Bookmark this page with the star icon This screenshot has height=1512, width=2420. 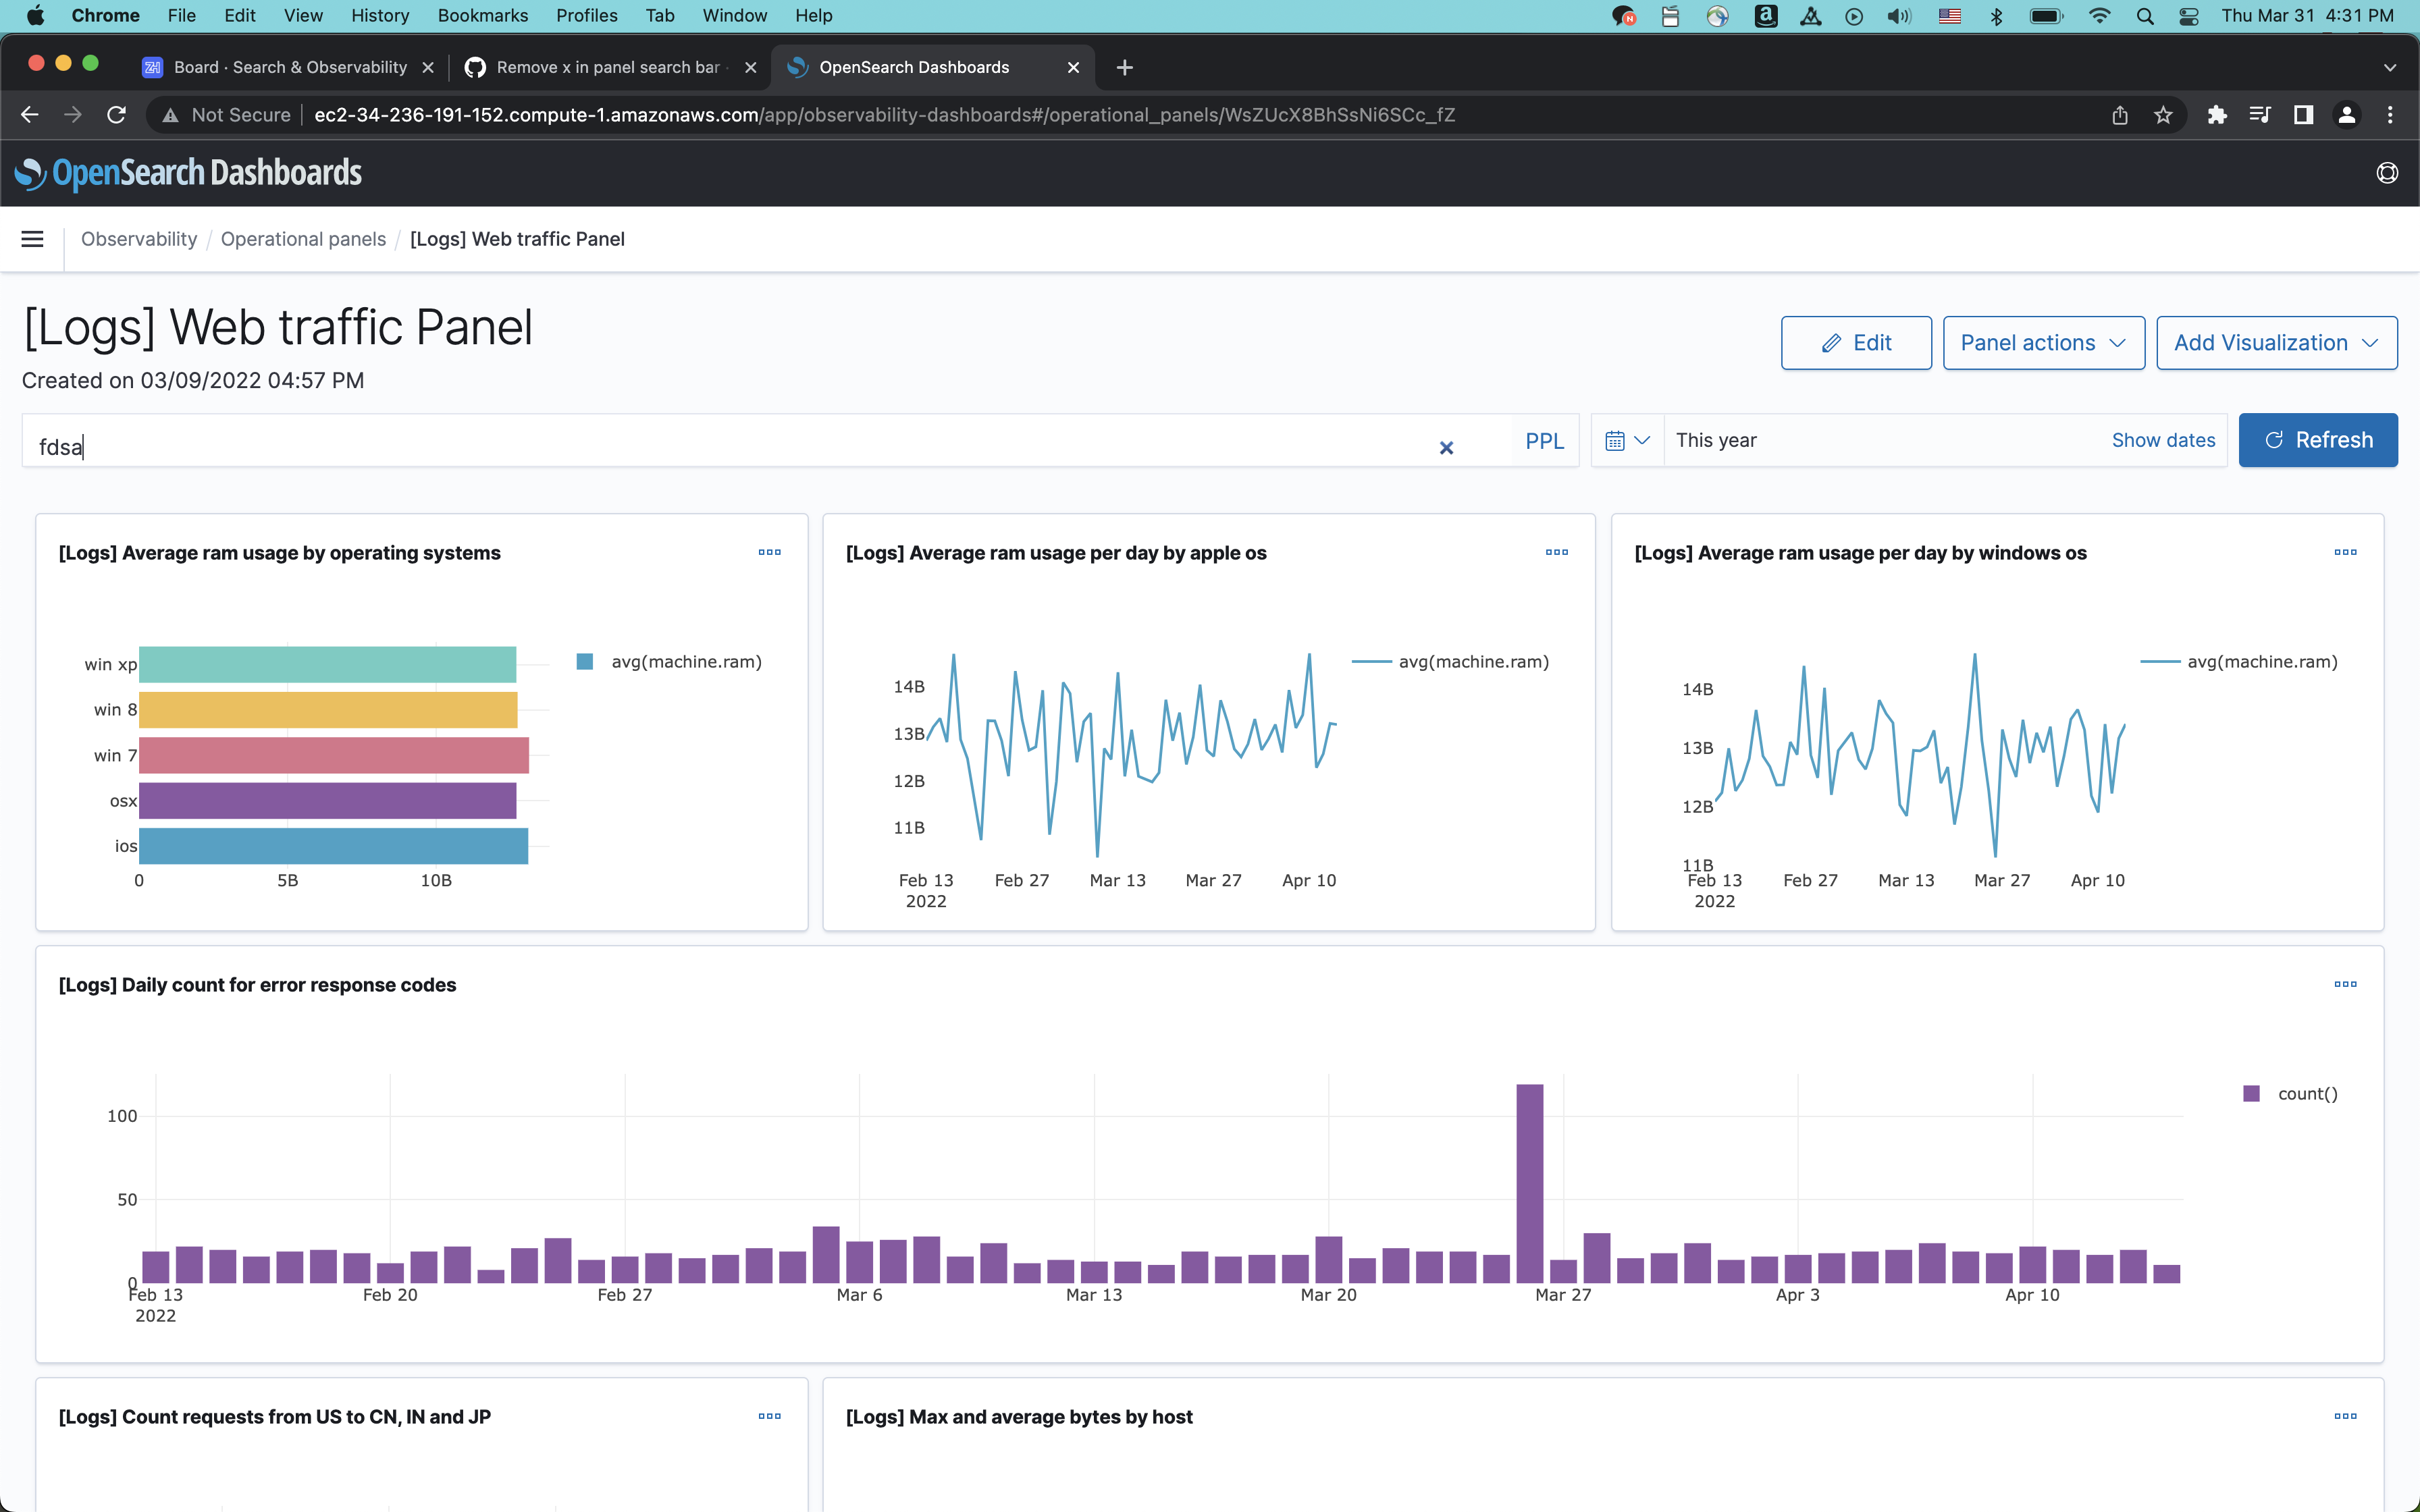click(2163, 115)
